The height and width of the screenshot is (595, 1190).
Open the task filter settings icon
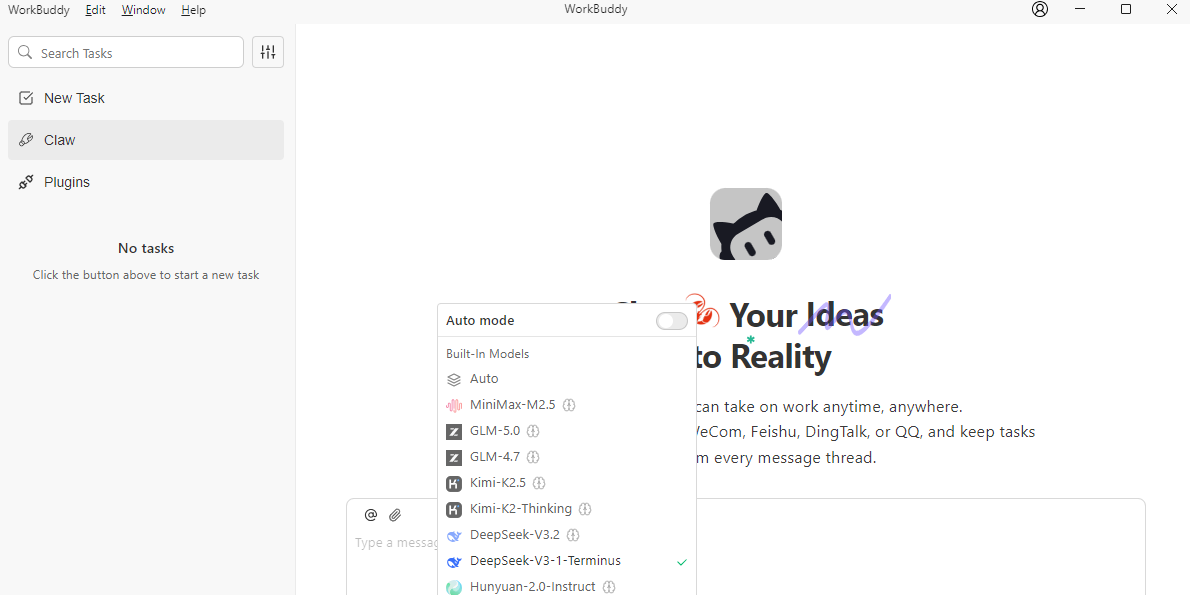pos(268,52)
